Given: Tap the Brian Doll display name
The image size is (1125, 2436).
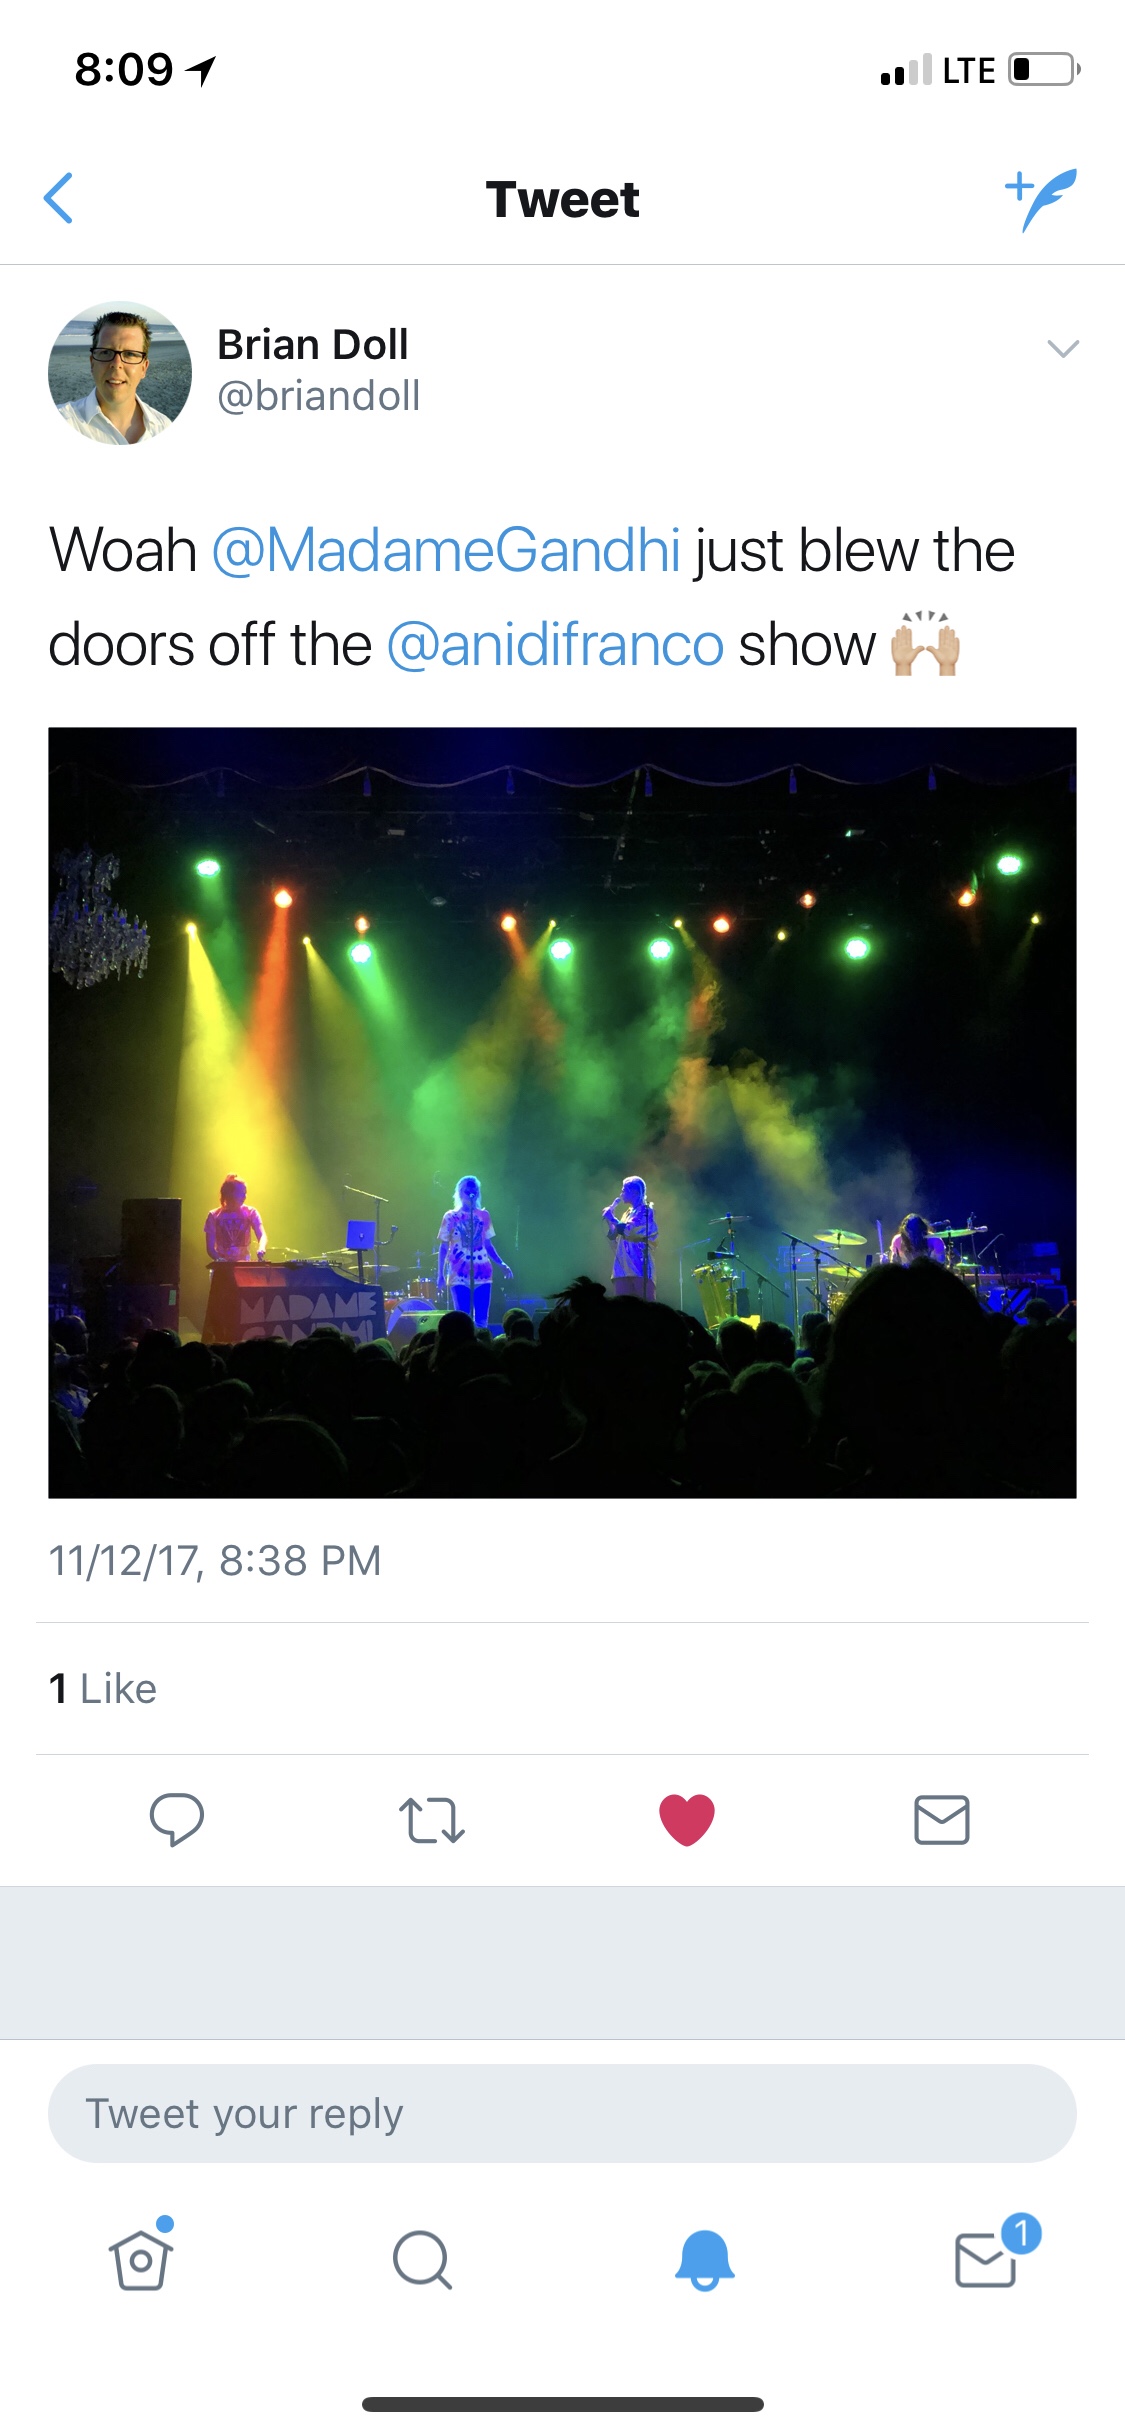Looking at the screenshot, I should [x=313, y=344].
